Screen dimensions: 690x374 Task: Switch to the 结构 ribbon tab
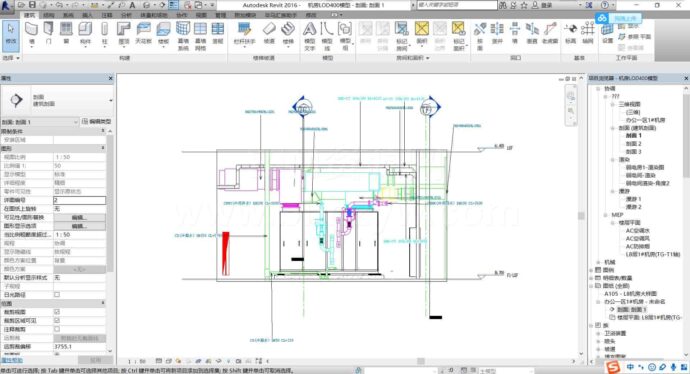pos(48,15)
